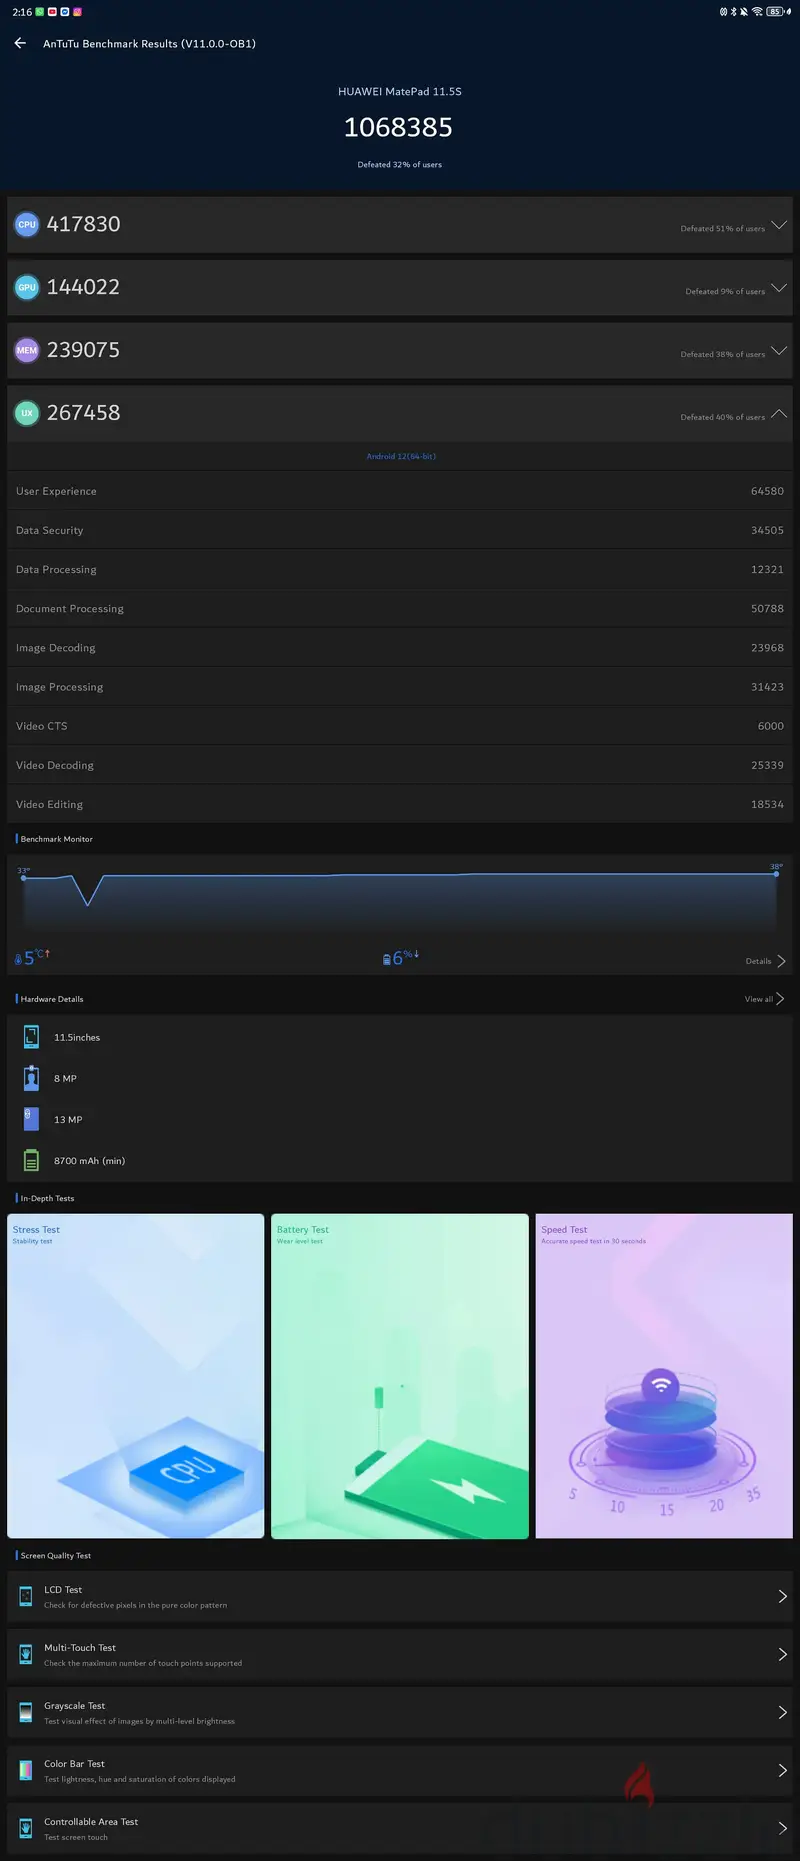The width and height of the screenshot is (800, 1861).
Task: Open the Speed Test card
Action: [x=664, y=1376]
